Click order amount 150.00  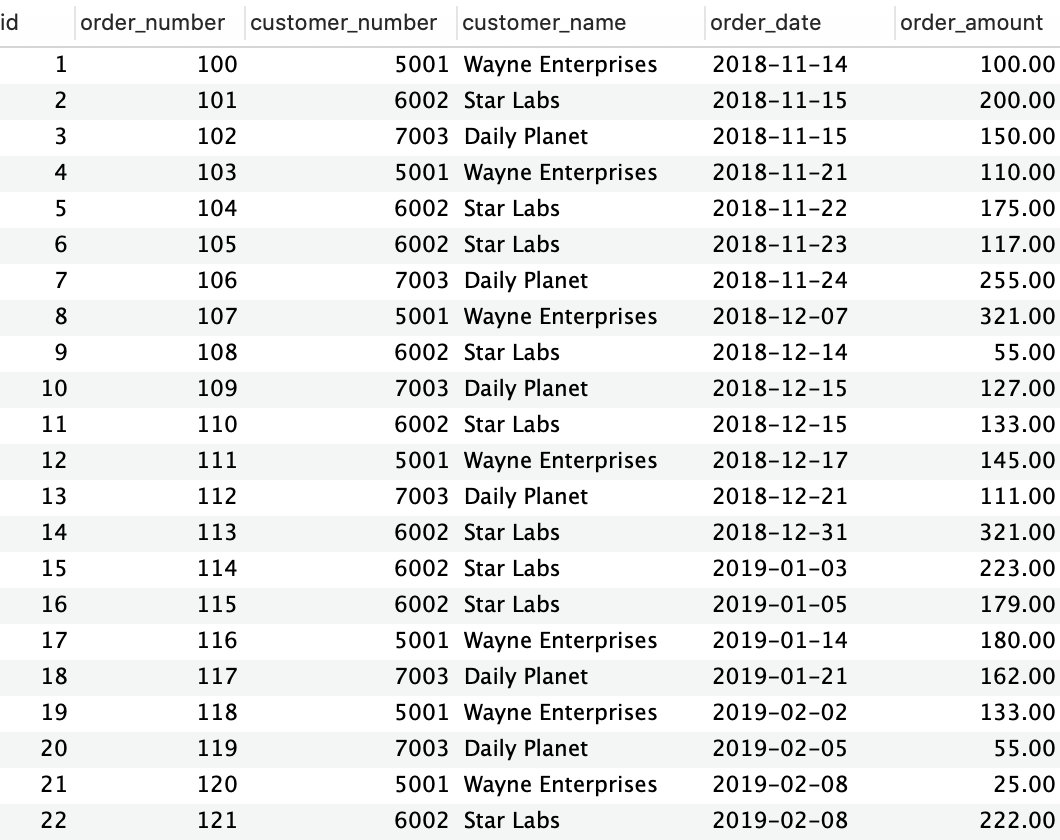(1017, 137)
